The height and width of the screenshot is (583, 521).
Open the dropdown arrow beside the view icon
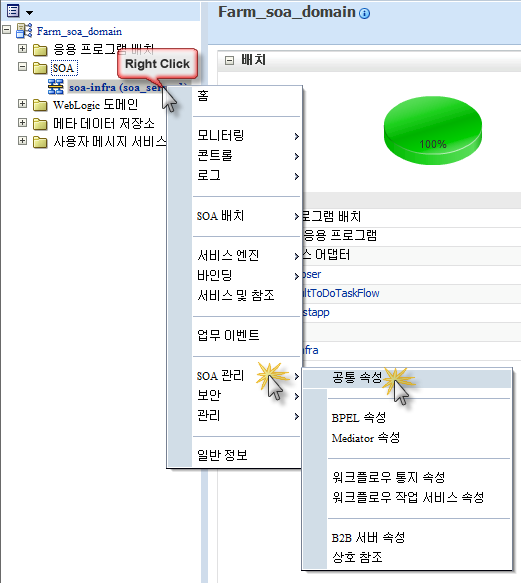coord(29,13)
